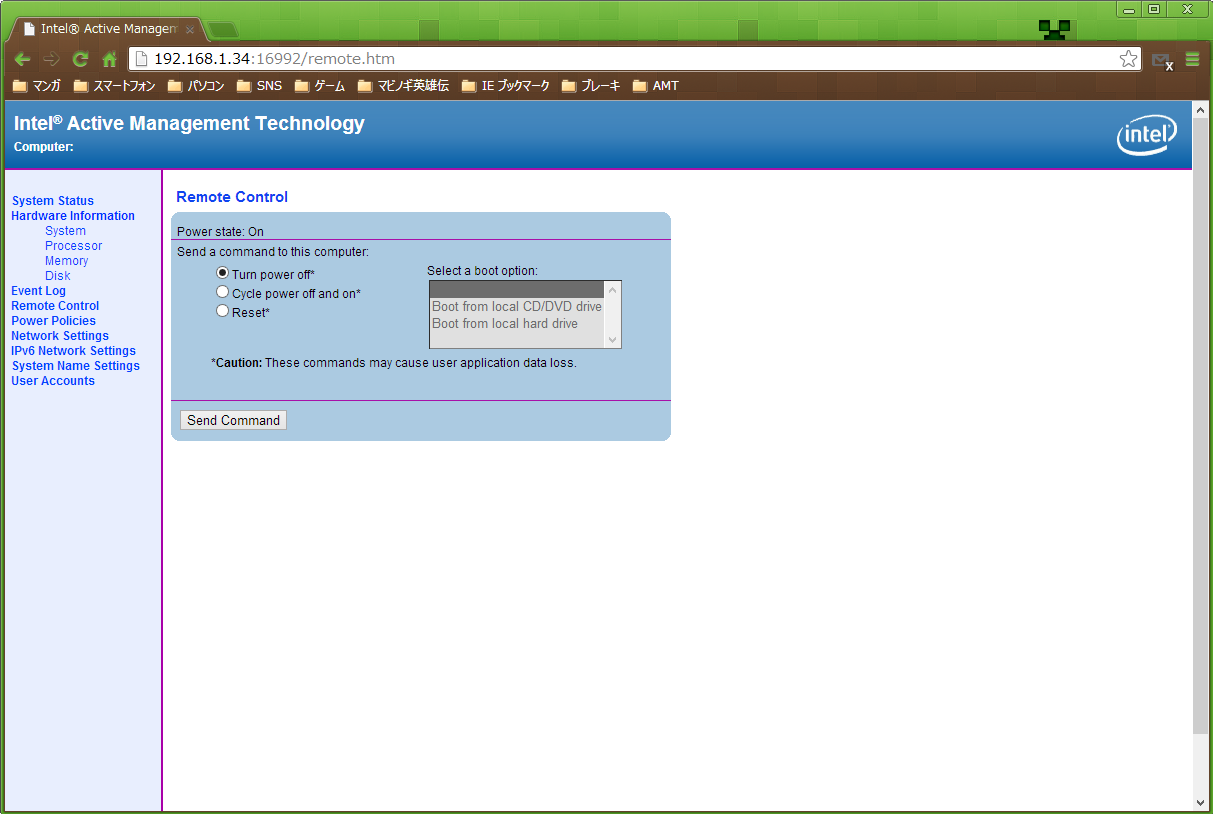This screenshot has width=1213, height=814.
Task: Open the ゲーム bookmark folder
Action: click(x=320, y=86)
